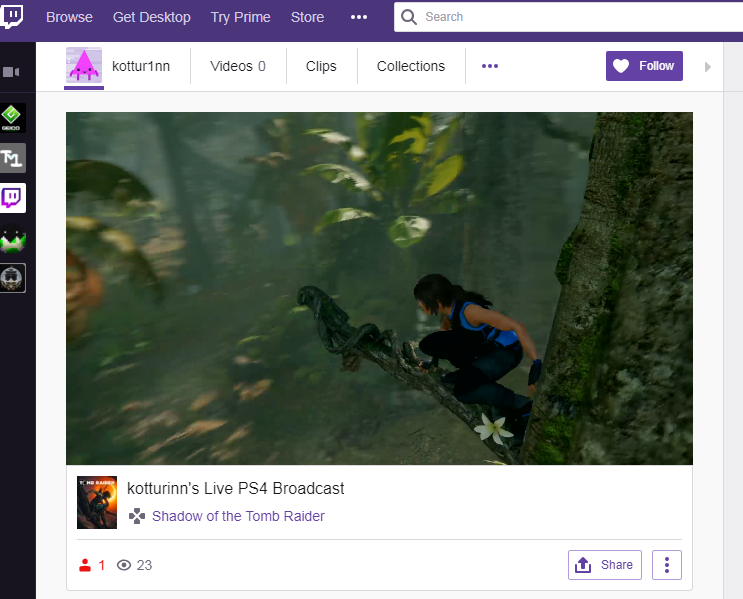
Task: Open Shadow of the Tomb Raider link
Action: 238,516
